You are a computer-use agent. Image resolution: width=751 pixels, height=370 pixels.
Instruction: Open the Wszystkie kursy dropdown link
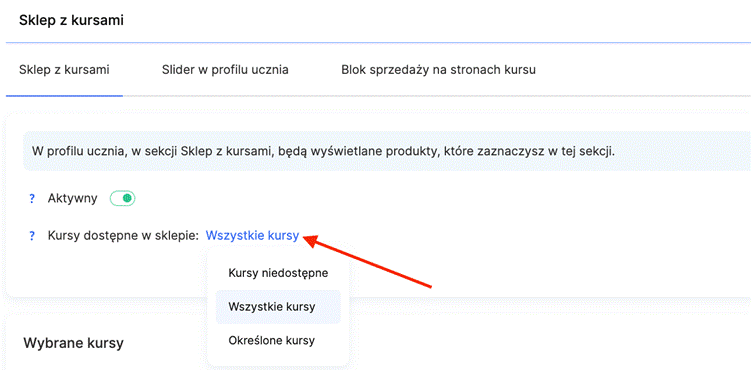click(x=252, y=235)
